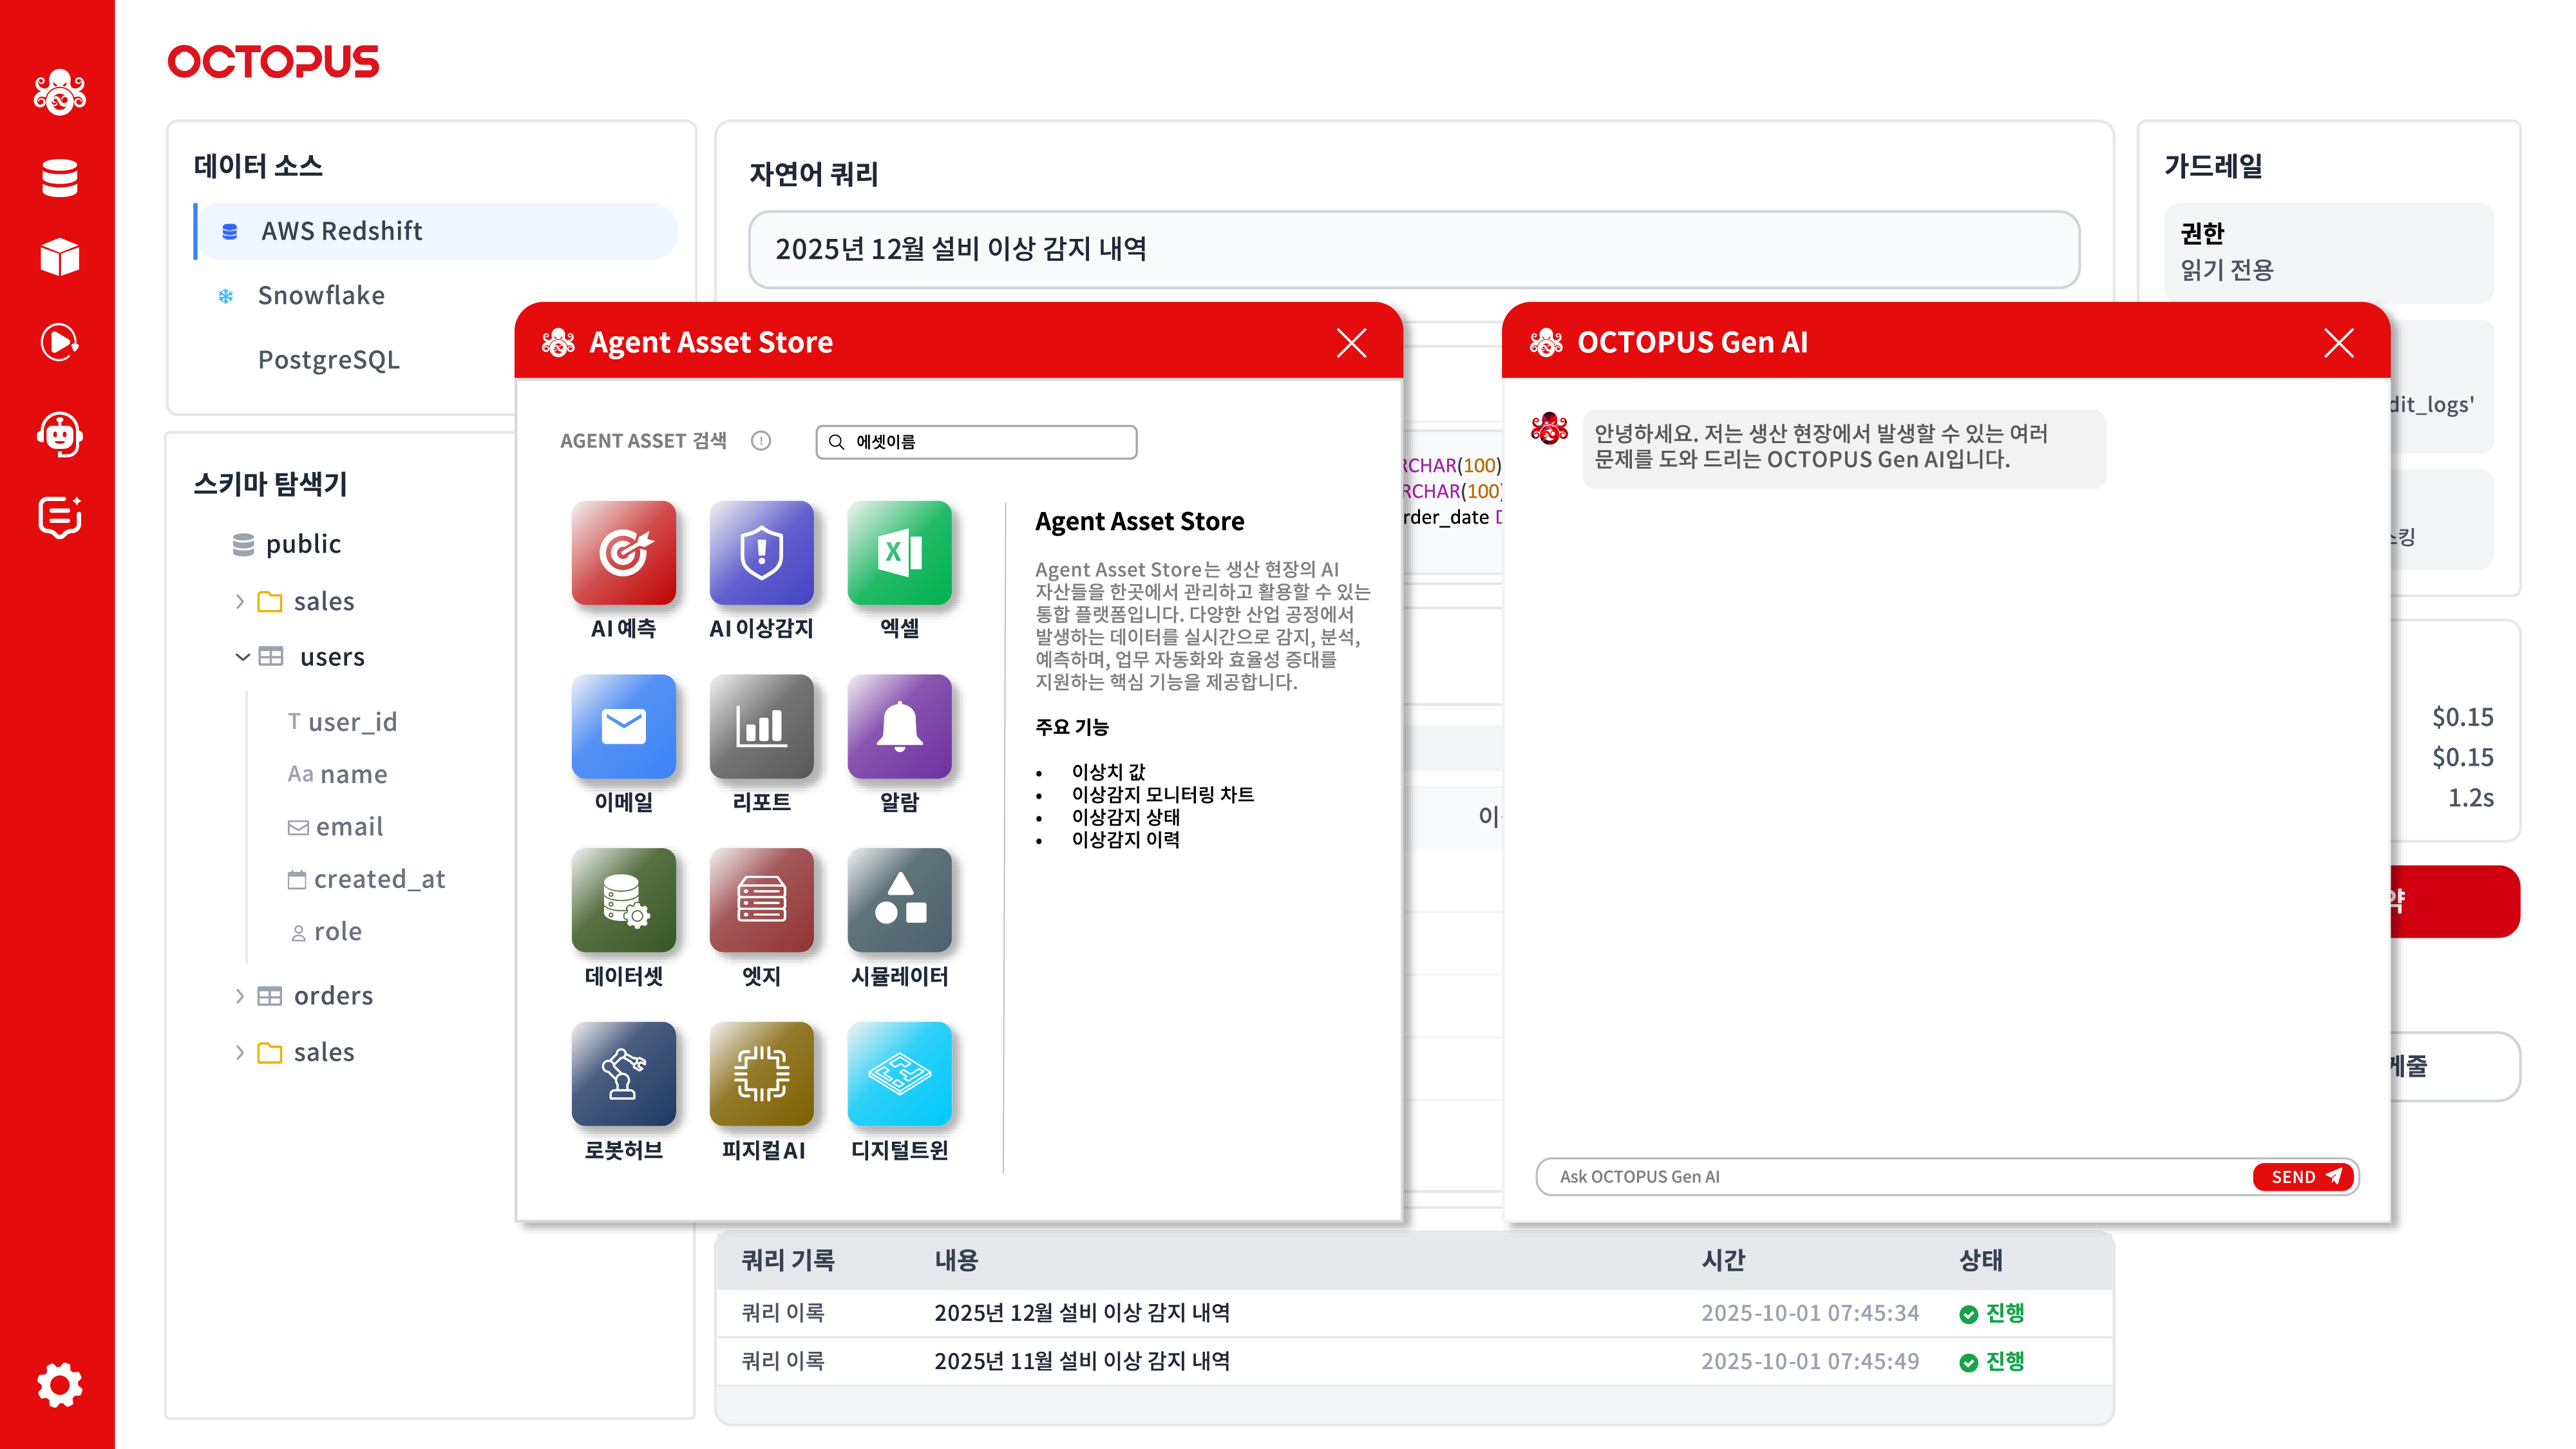Open the AI 예측 asset
Screen dimensions: 2576x1449
623,552
